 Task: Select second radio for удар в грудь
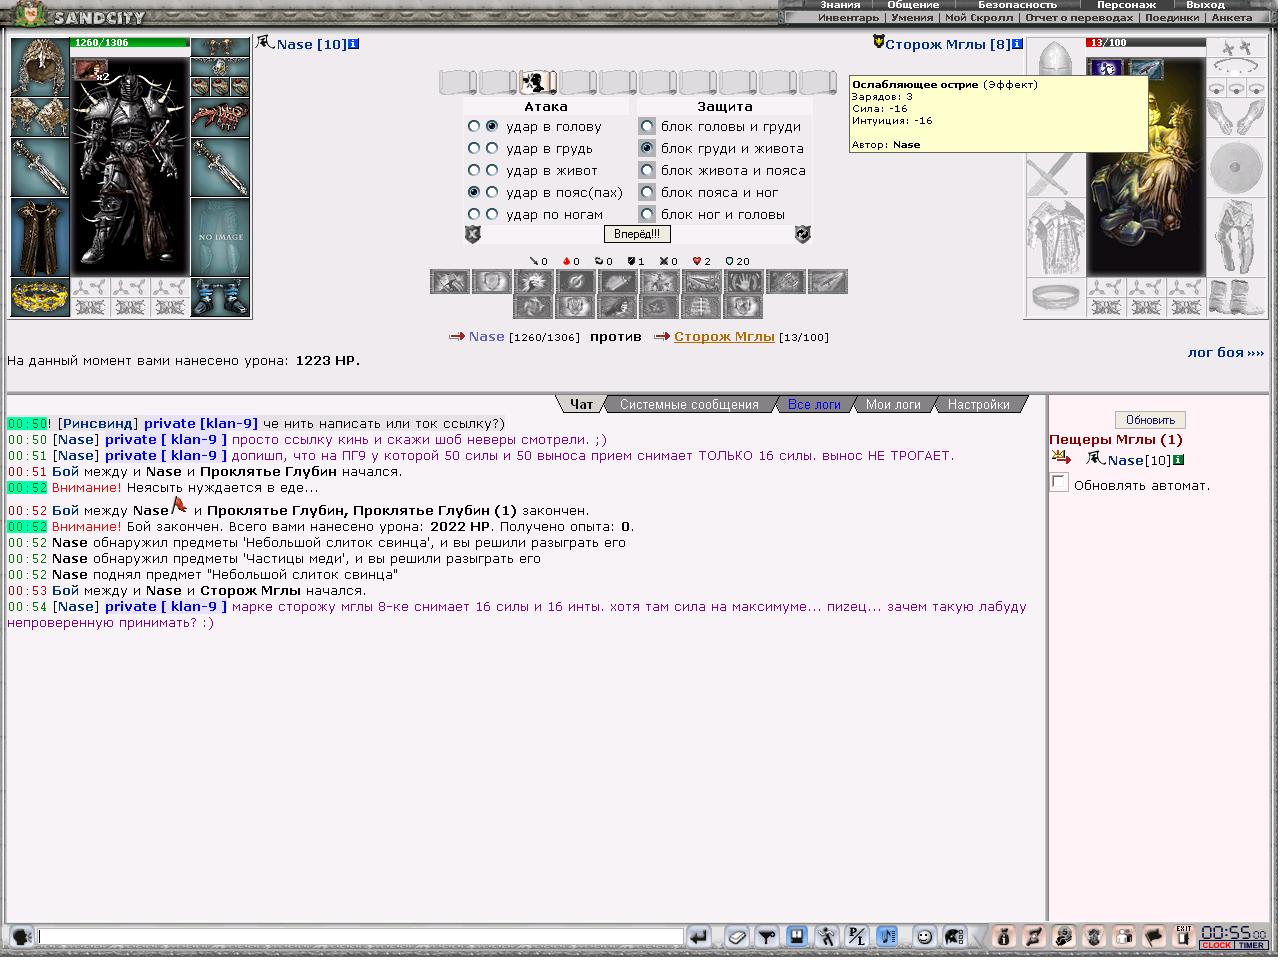click(x=492, y=149)
